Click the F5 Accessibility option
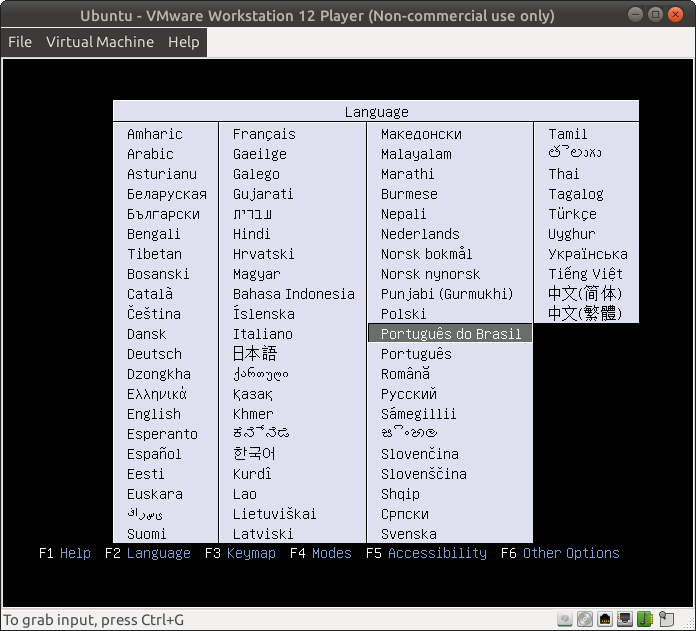The width and height of the screenshot is (696, 631). coord(426,553)
